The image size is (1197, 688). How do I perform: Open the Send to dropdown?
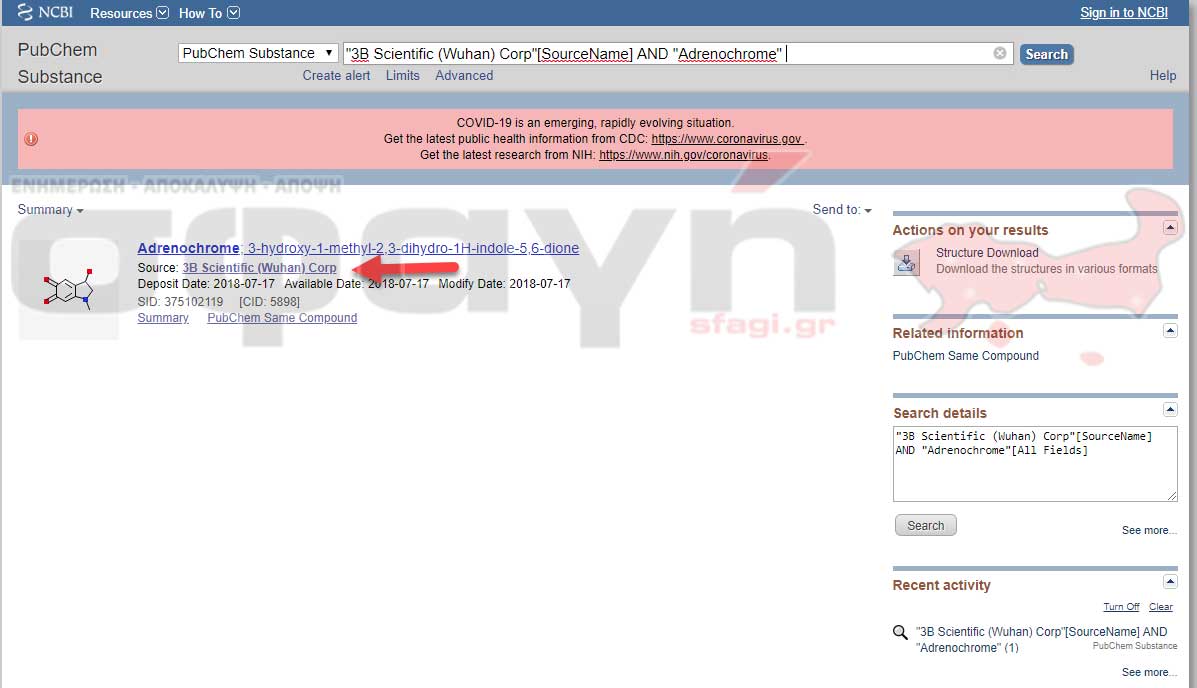(842, 209)
